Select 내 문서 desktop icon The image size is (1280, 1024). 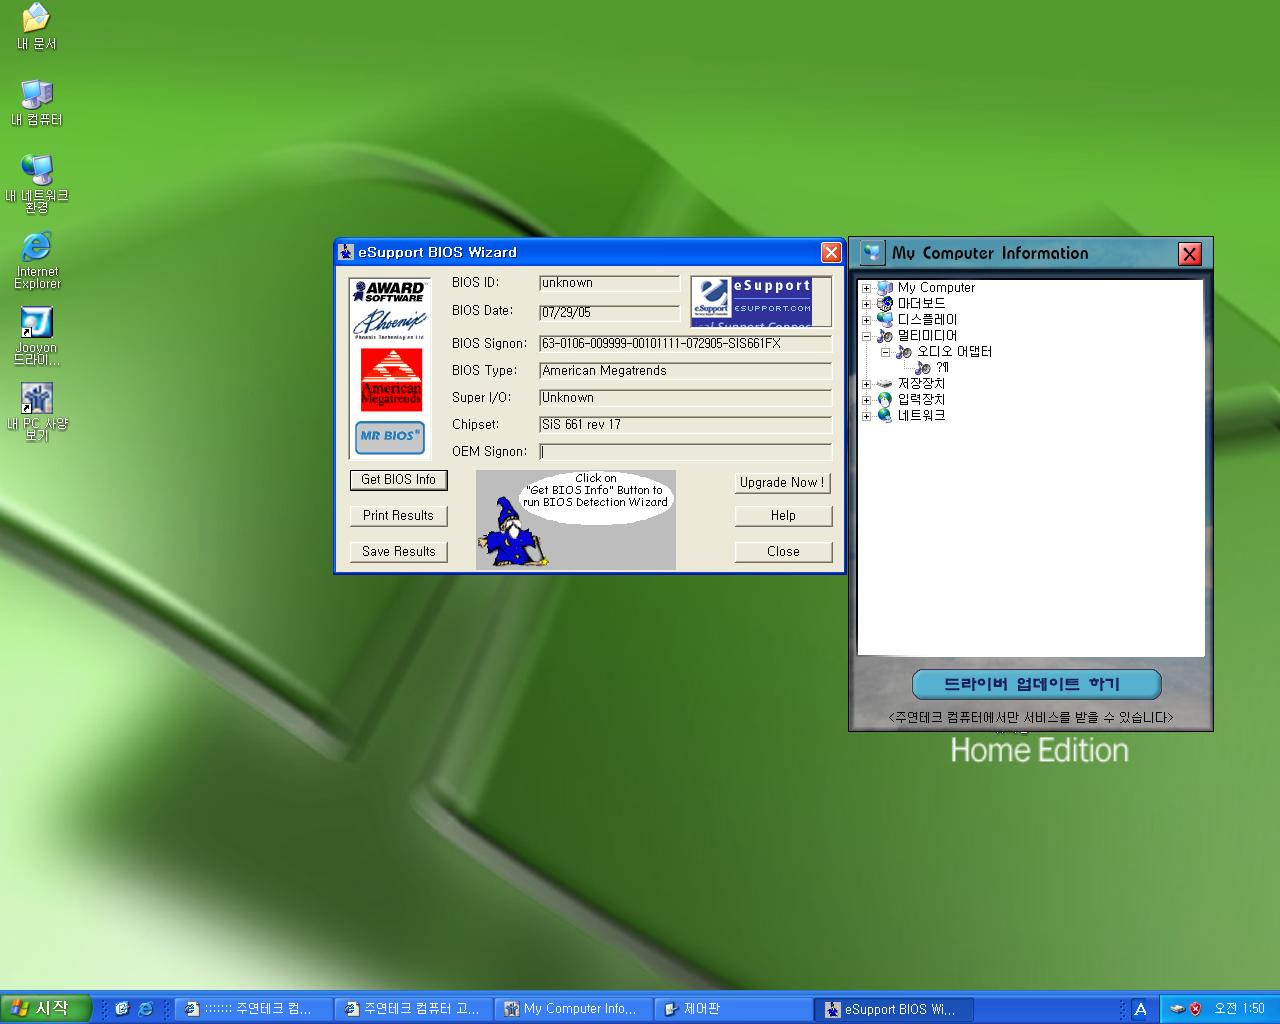click(37, 27)
